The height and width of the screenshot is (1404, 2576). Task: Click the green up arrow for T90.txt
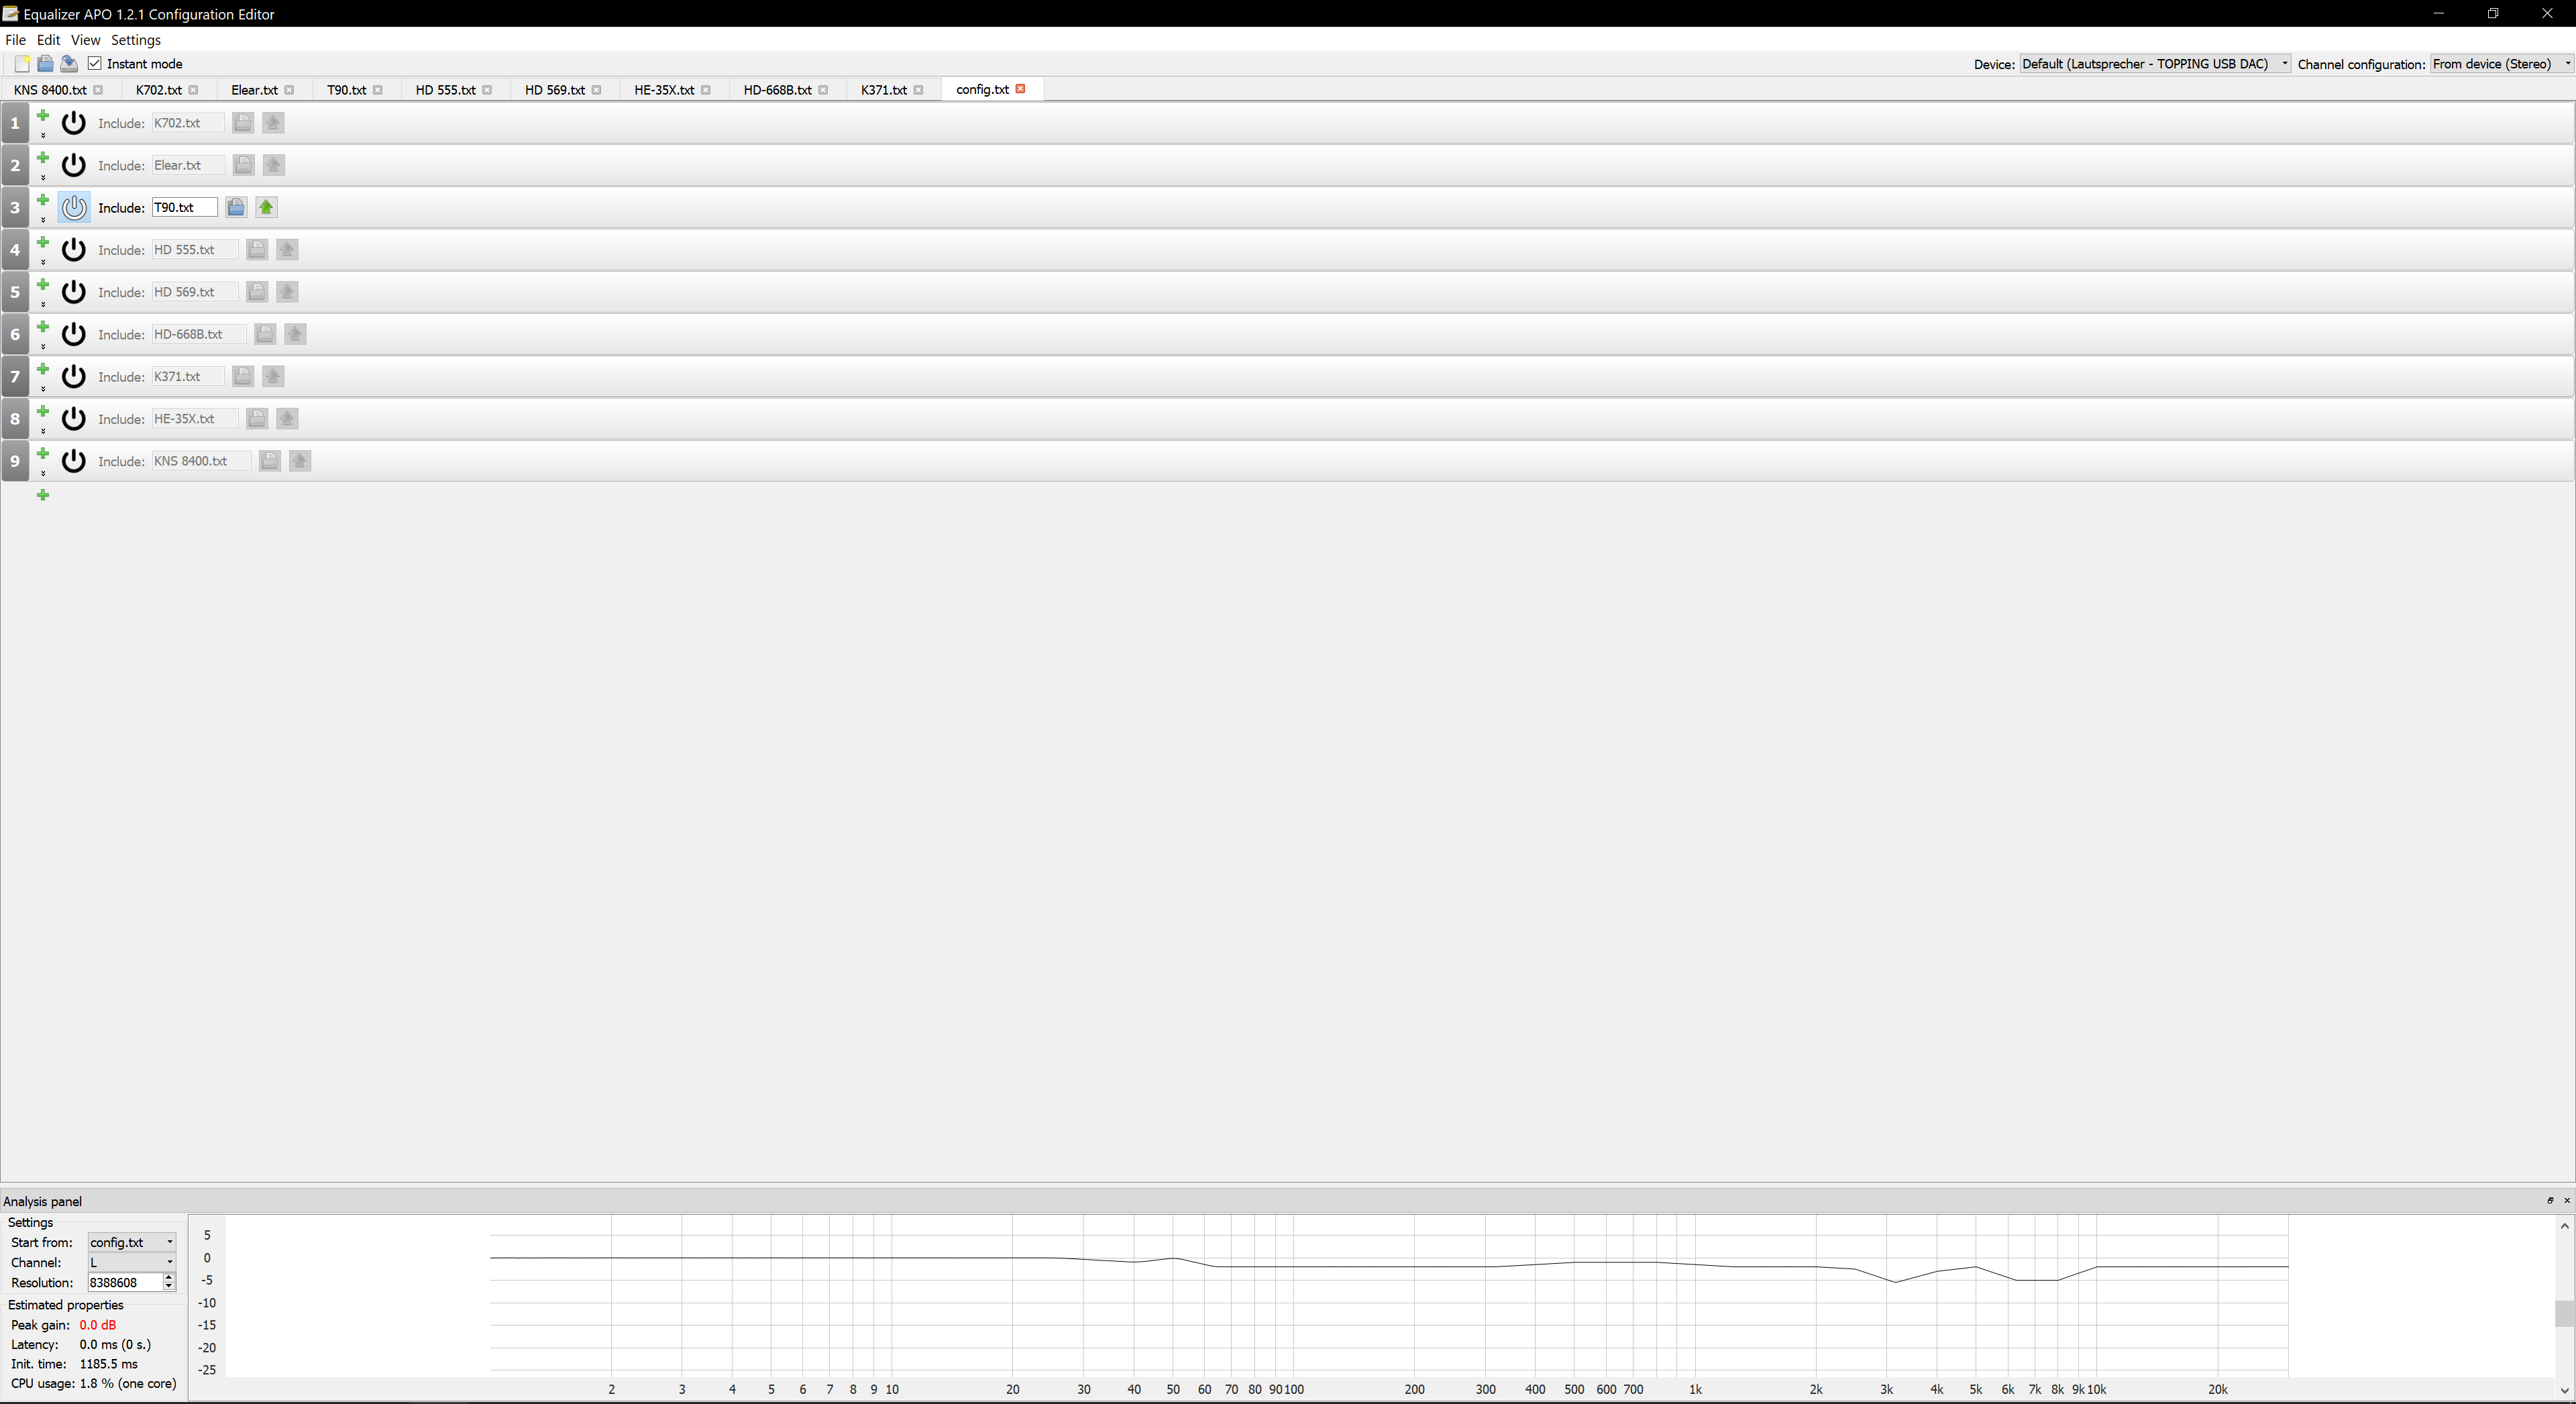(266, 207)
